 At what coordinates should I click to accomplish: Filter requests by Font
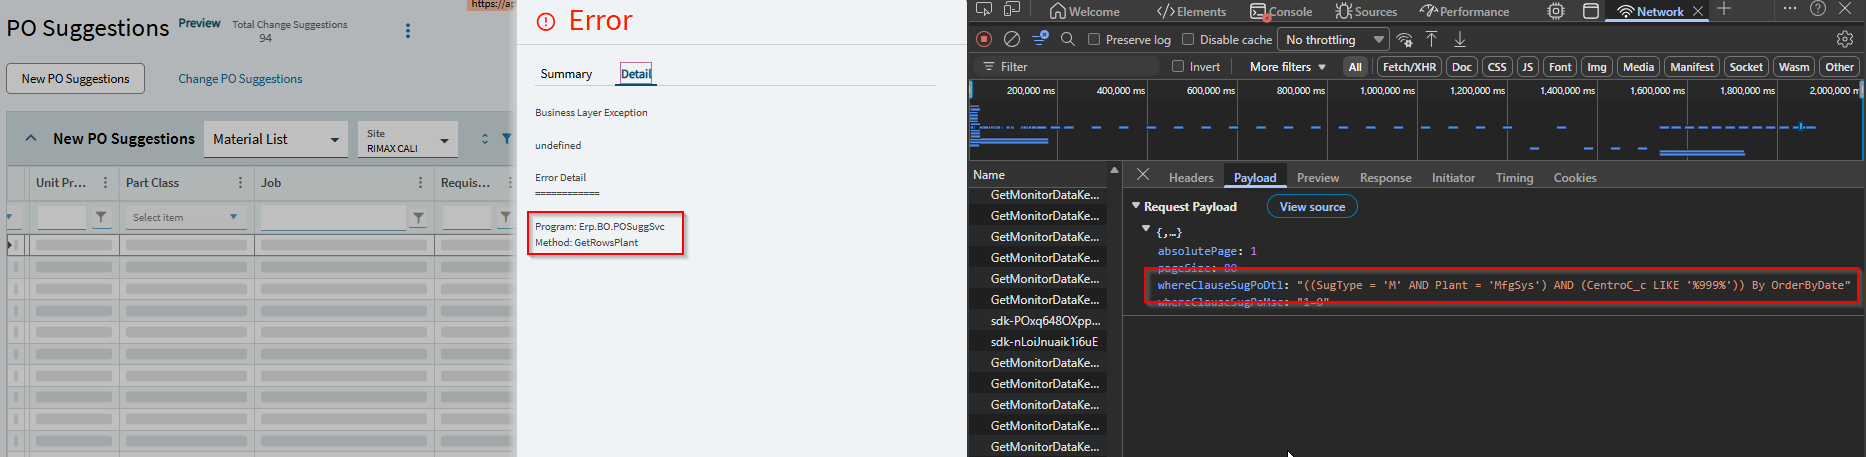(1560, 67)
